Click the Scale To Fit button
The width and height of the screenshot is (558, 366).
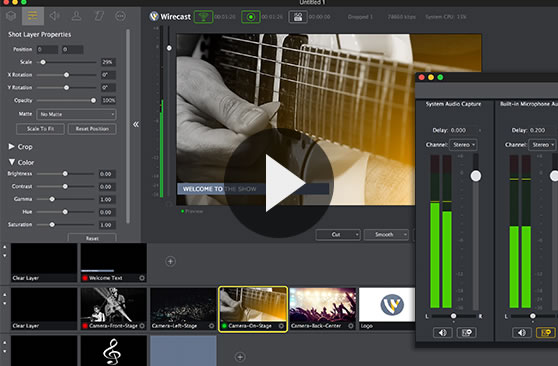click(x=40, y=129)
